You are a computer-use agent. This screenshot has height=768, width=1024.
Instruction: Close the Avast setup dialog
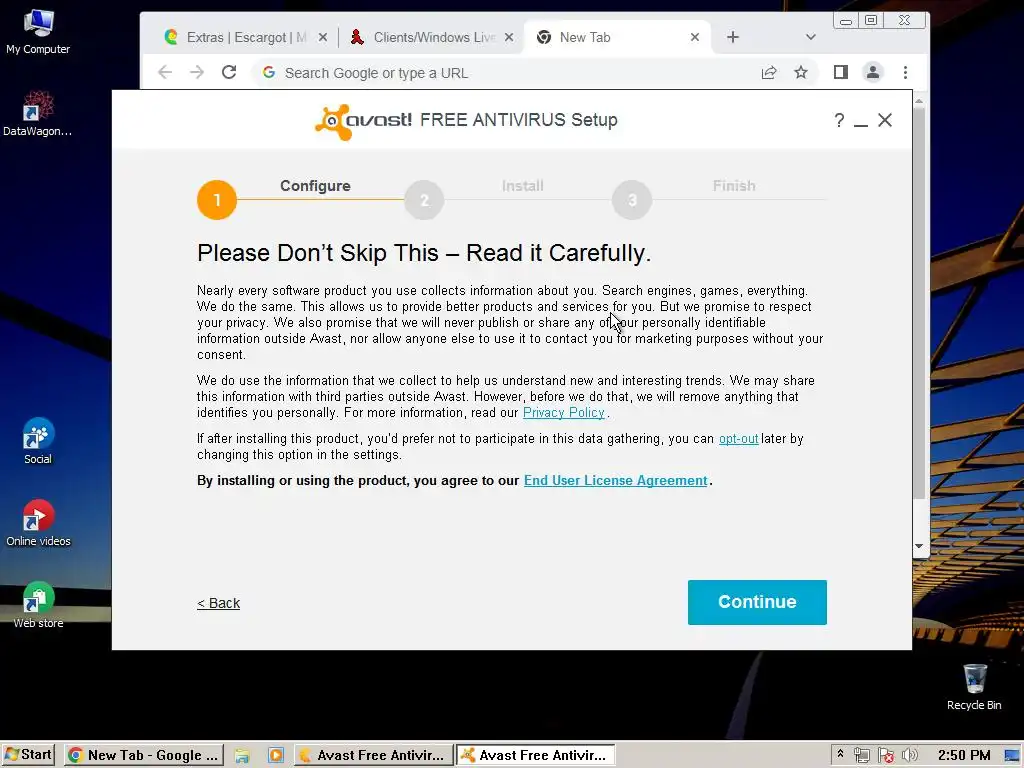pyautogui.click(x=885, y=120)
